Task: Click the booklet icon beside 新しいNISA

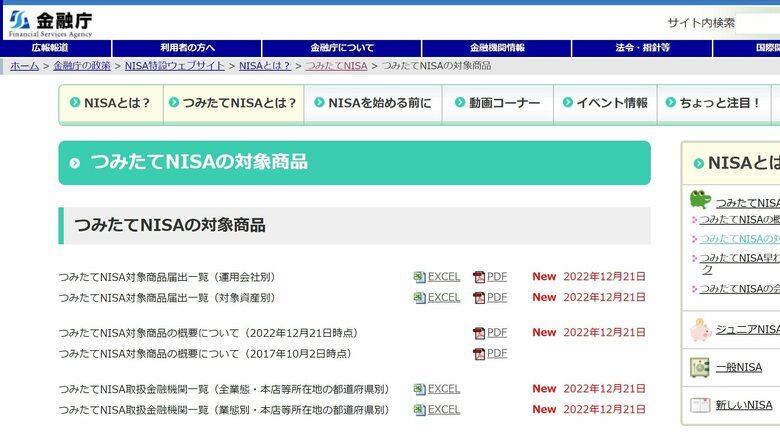Action: 700,405
